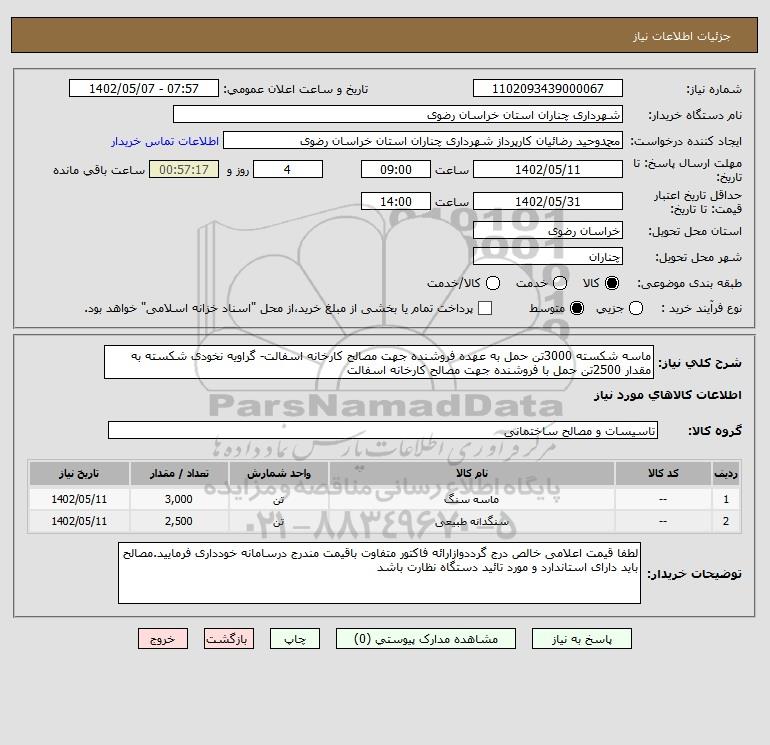This screenshot has width=770, height=745.
Task: Open the اطلاعات تماس خریدار link
Action: (165, 141)
